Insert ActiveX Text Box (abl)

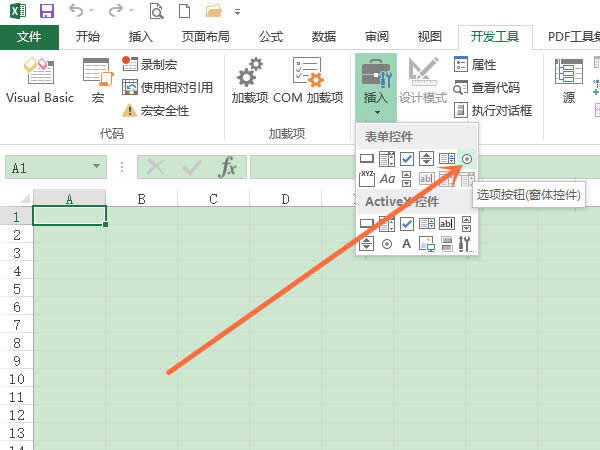point(447,223)
